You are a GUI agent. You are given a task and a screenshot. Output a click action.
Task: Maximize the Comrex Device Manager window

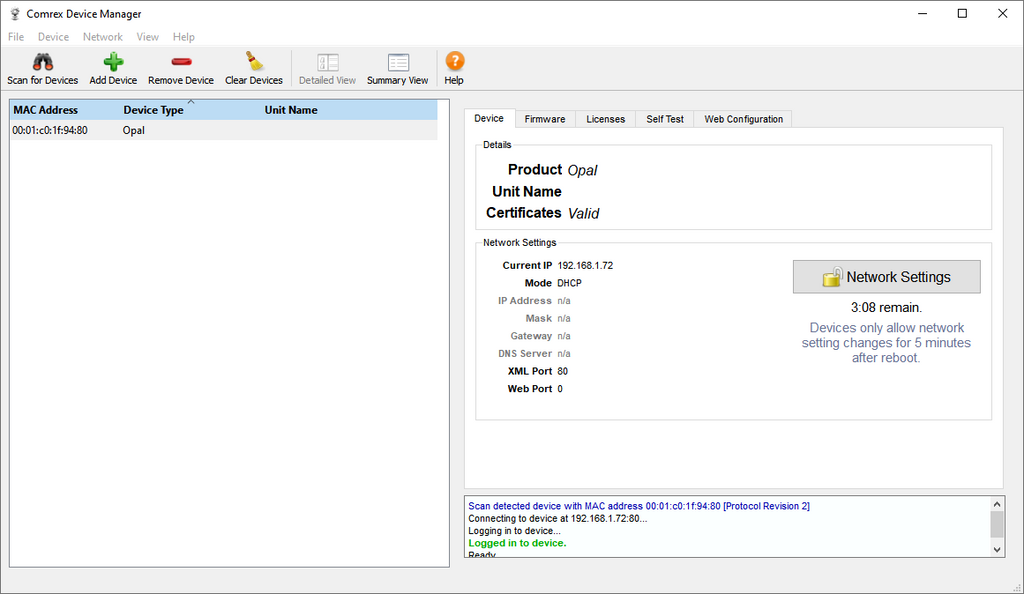tap(962, 14)
